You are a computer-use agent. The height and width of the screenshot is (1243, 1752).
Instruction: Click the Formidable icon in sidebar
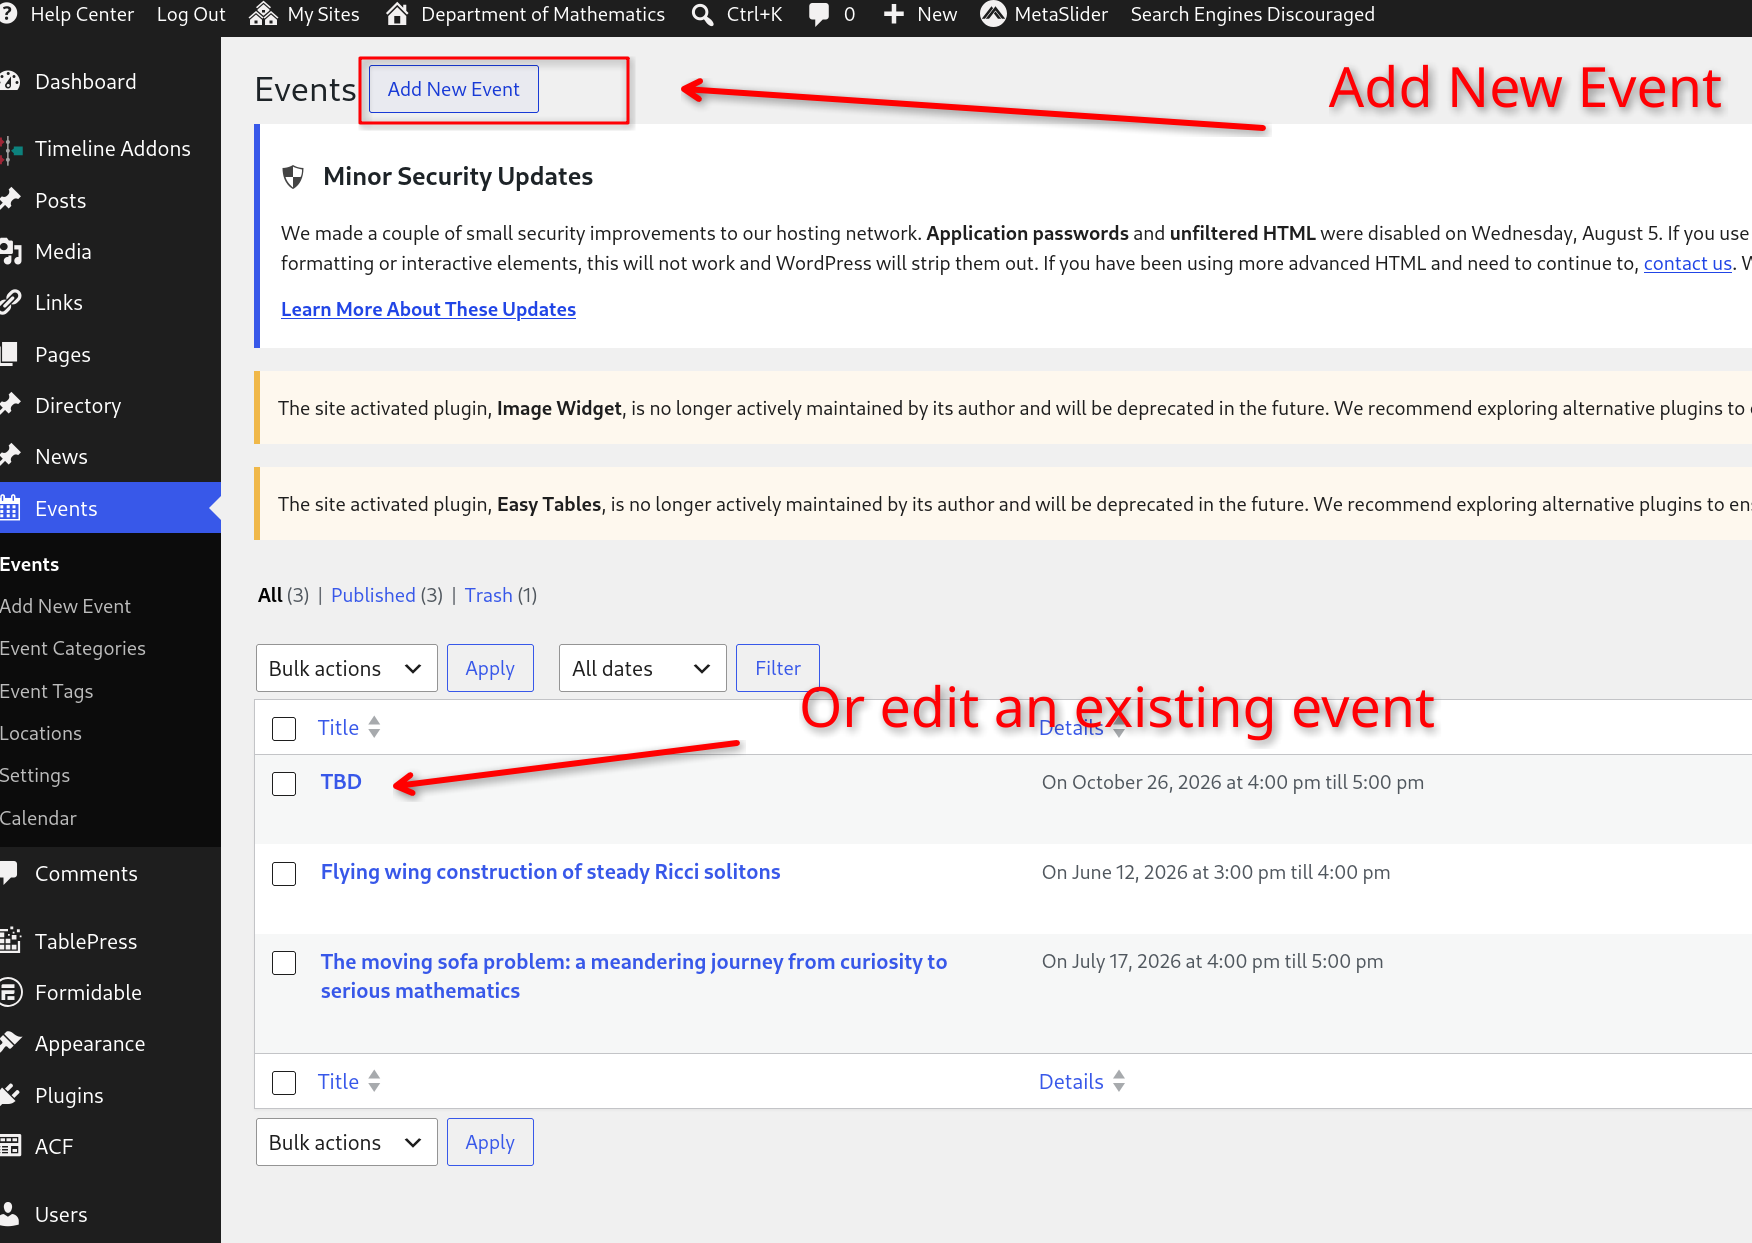tap(10, 992)
